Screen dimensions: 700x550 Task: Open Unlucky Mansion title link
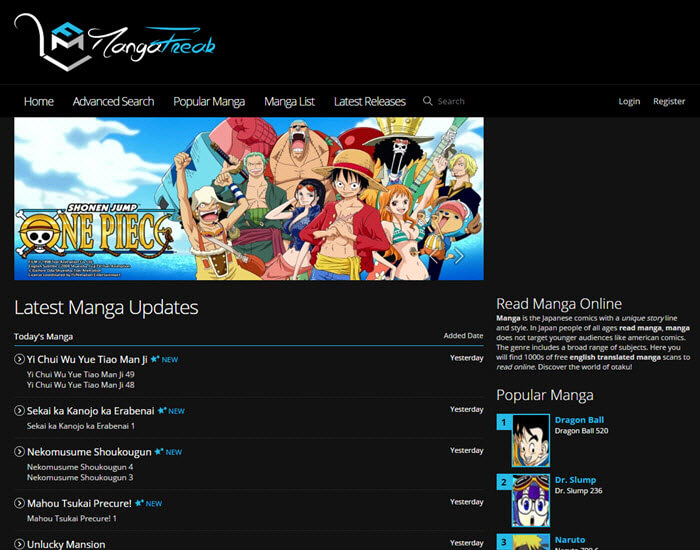[x=66, y=544]
